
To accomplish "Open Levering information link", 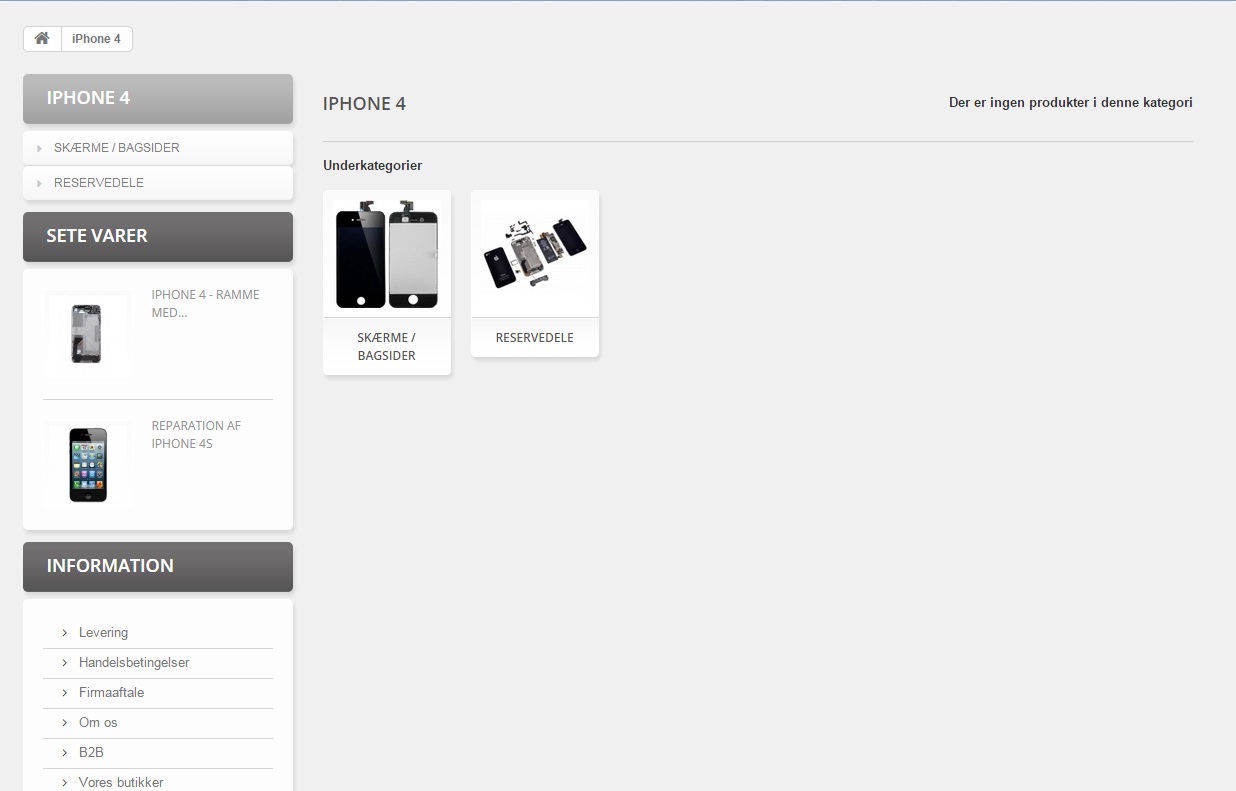I will coord(103,632).
